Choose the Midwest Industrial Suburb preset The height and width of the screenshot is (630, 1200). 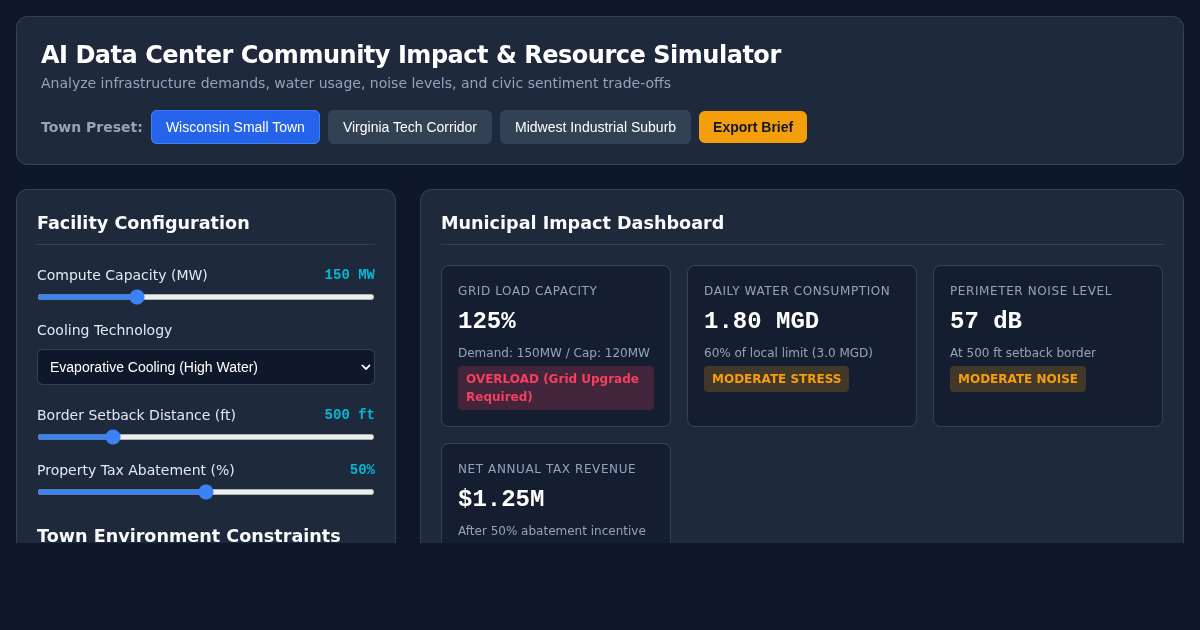595,127
